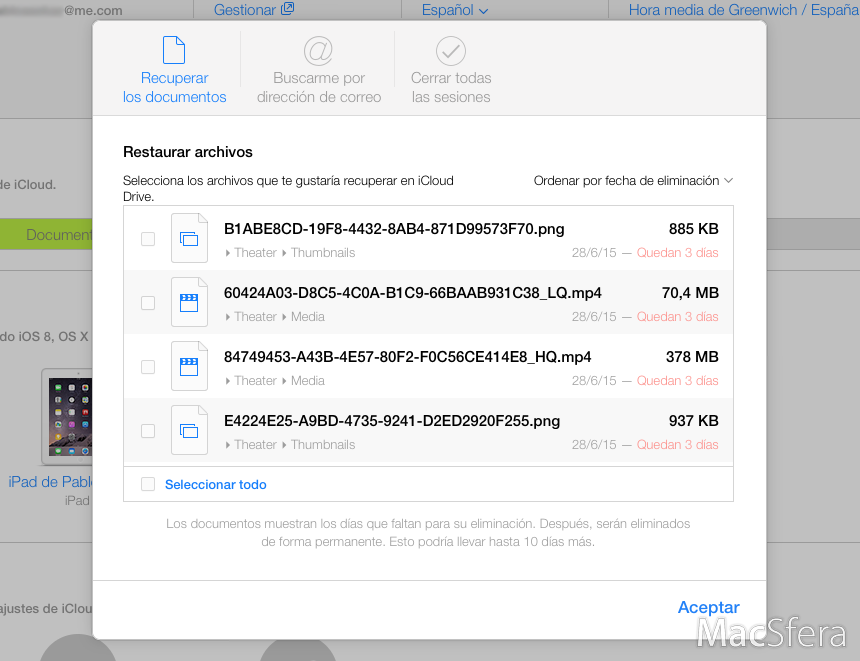Open the Ordenar por fecha de eliminación dropdown
Viewport: 860px width, 661px height.
point(633,181)
